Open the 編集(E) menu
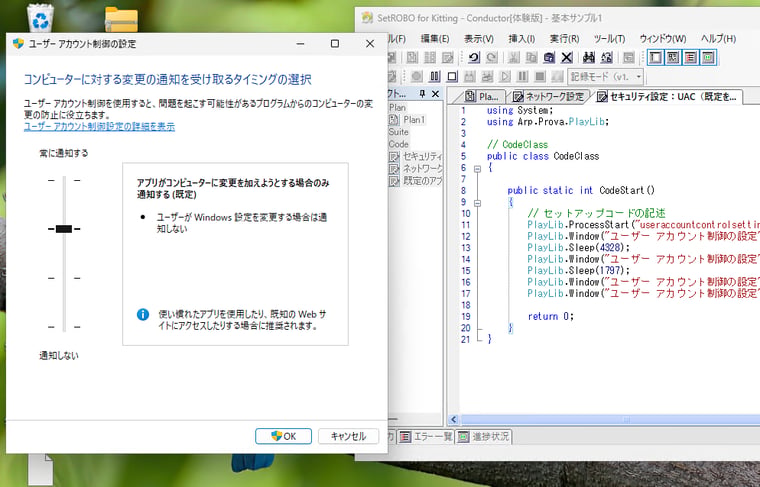Image resolution: width=760 pixels, height=487 pixels. tap(435, 39)
